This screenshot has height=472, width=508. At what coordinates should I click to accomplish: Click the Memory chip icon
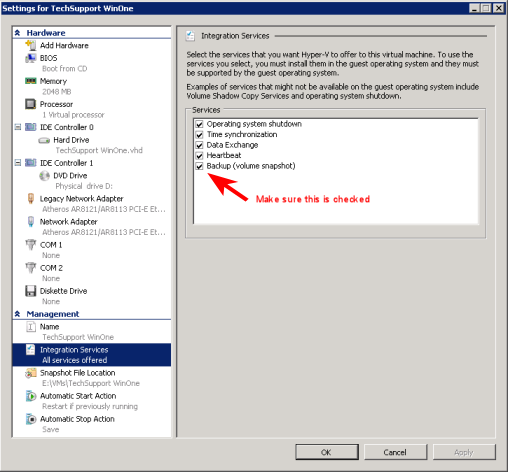[31, 81]
